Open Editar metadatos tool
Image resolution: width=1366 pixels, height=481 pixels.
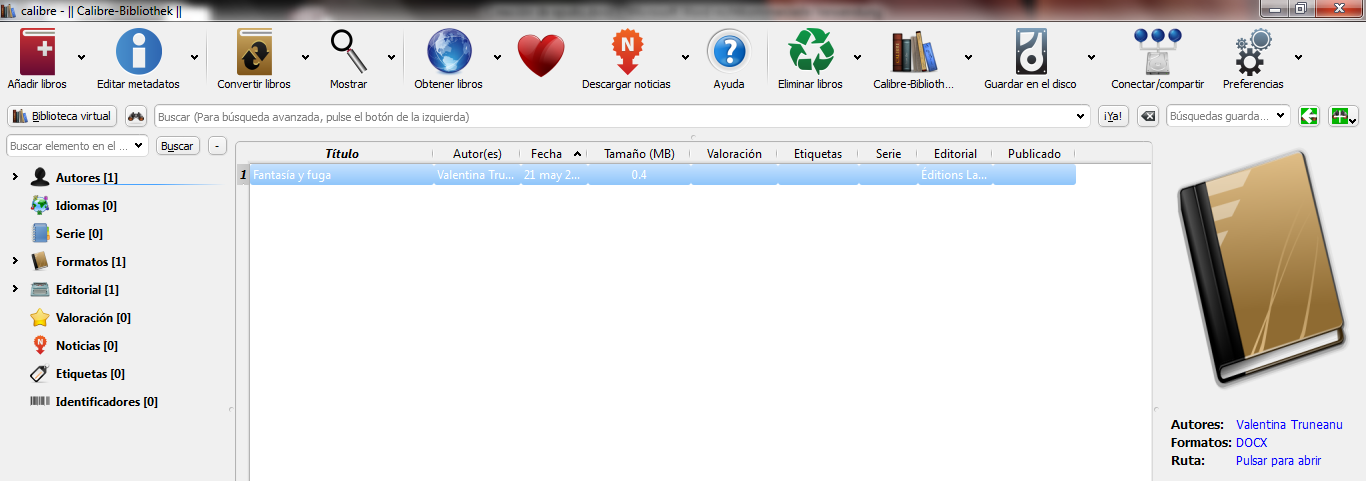(x=138, y=54)
